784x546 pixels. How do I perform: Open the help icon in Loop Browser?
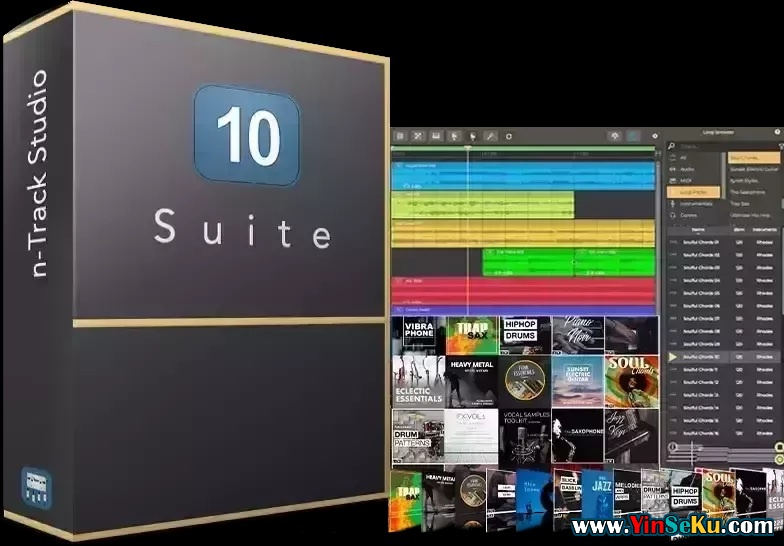pos(778,132)
